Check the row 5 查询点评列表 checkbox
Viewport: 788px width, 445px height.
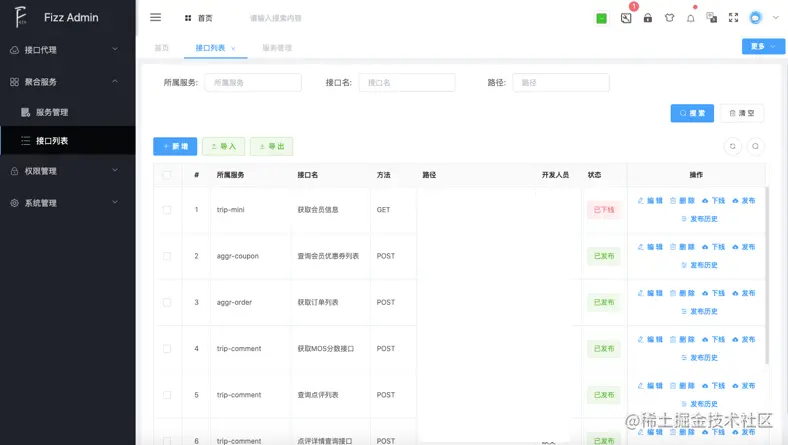click(167, 395)
